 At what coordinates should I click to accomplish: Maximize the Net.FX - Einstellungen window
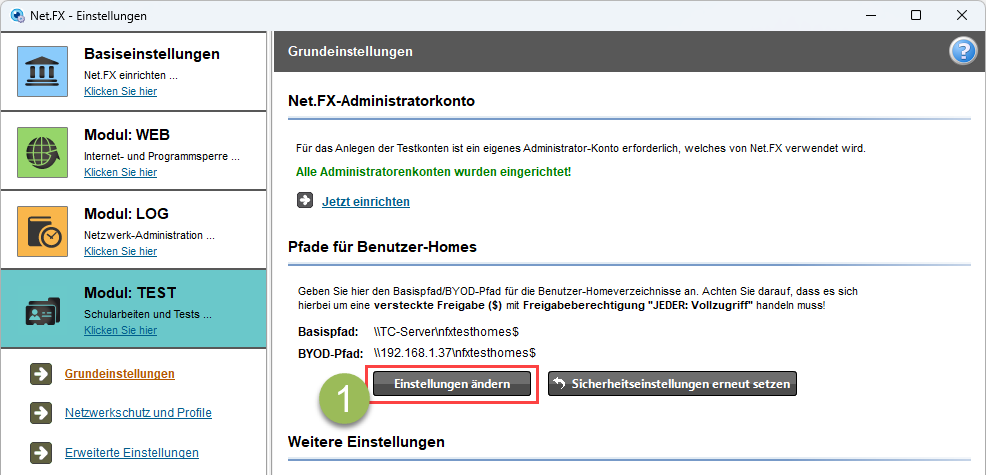click(x=916, y=15)
